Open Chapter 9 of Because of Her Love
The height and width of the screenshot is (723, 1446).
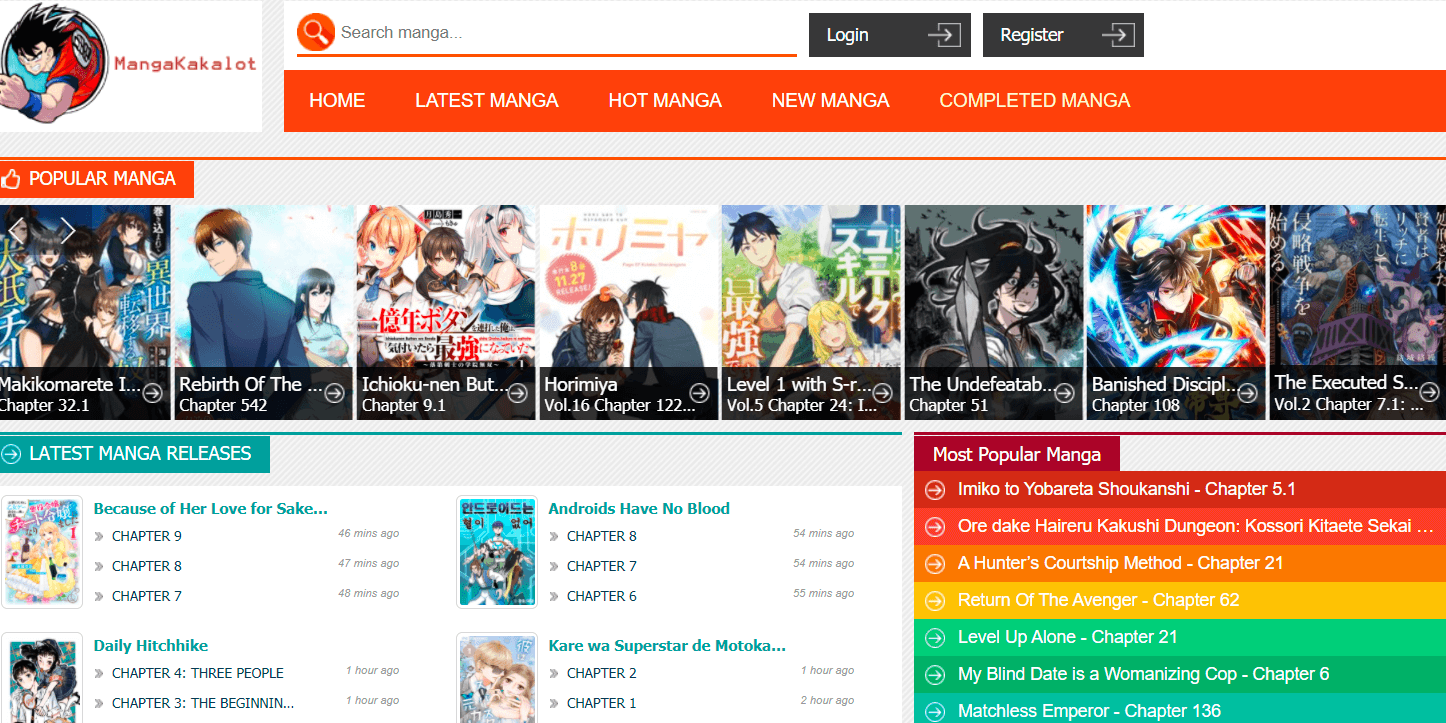coord(147,536)
